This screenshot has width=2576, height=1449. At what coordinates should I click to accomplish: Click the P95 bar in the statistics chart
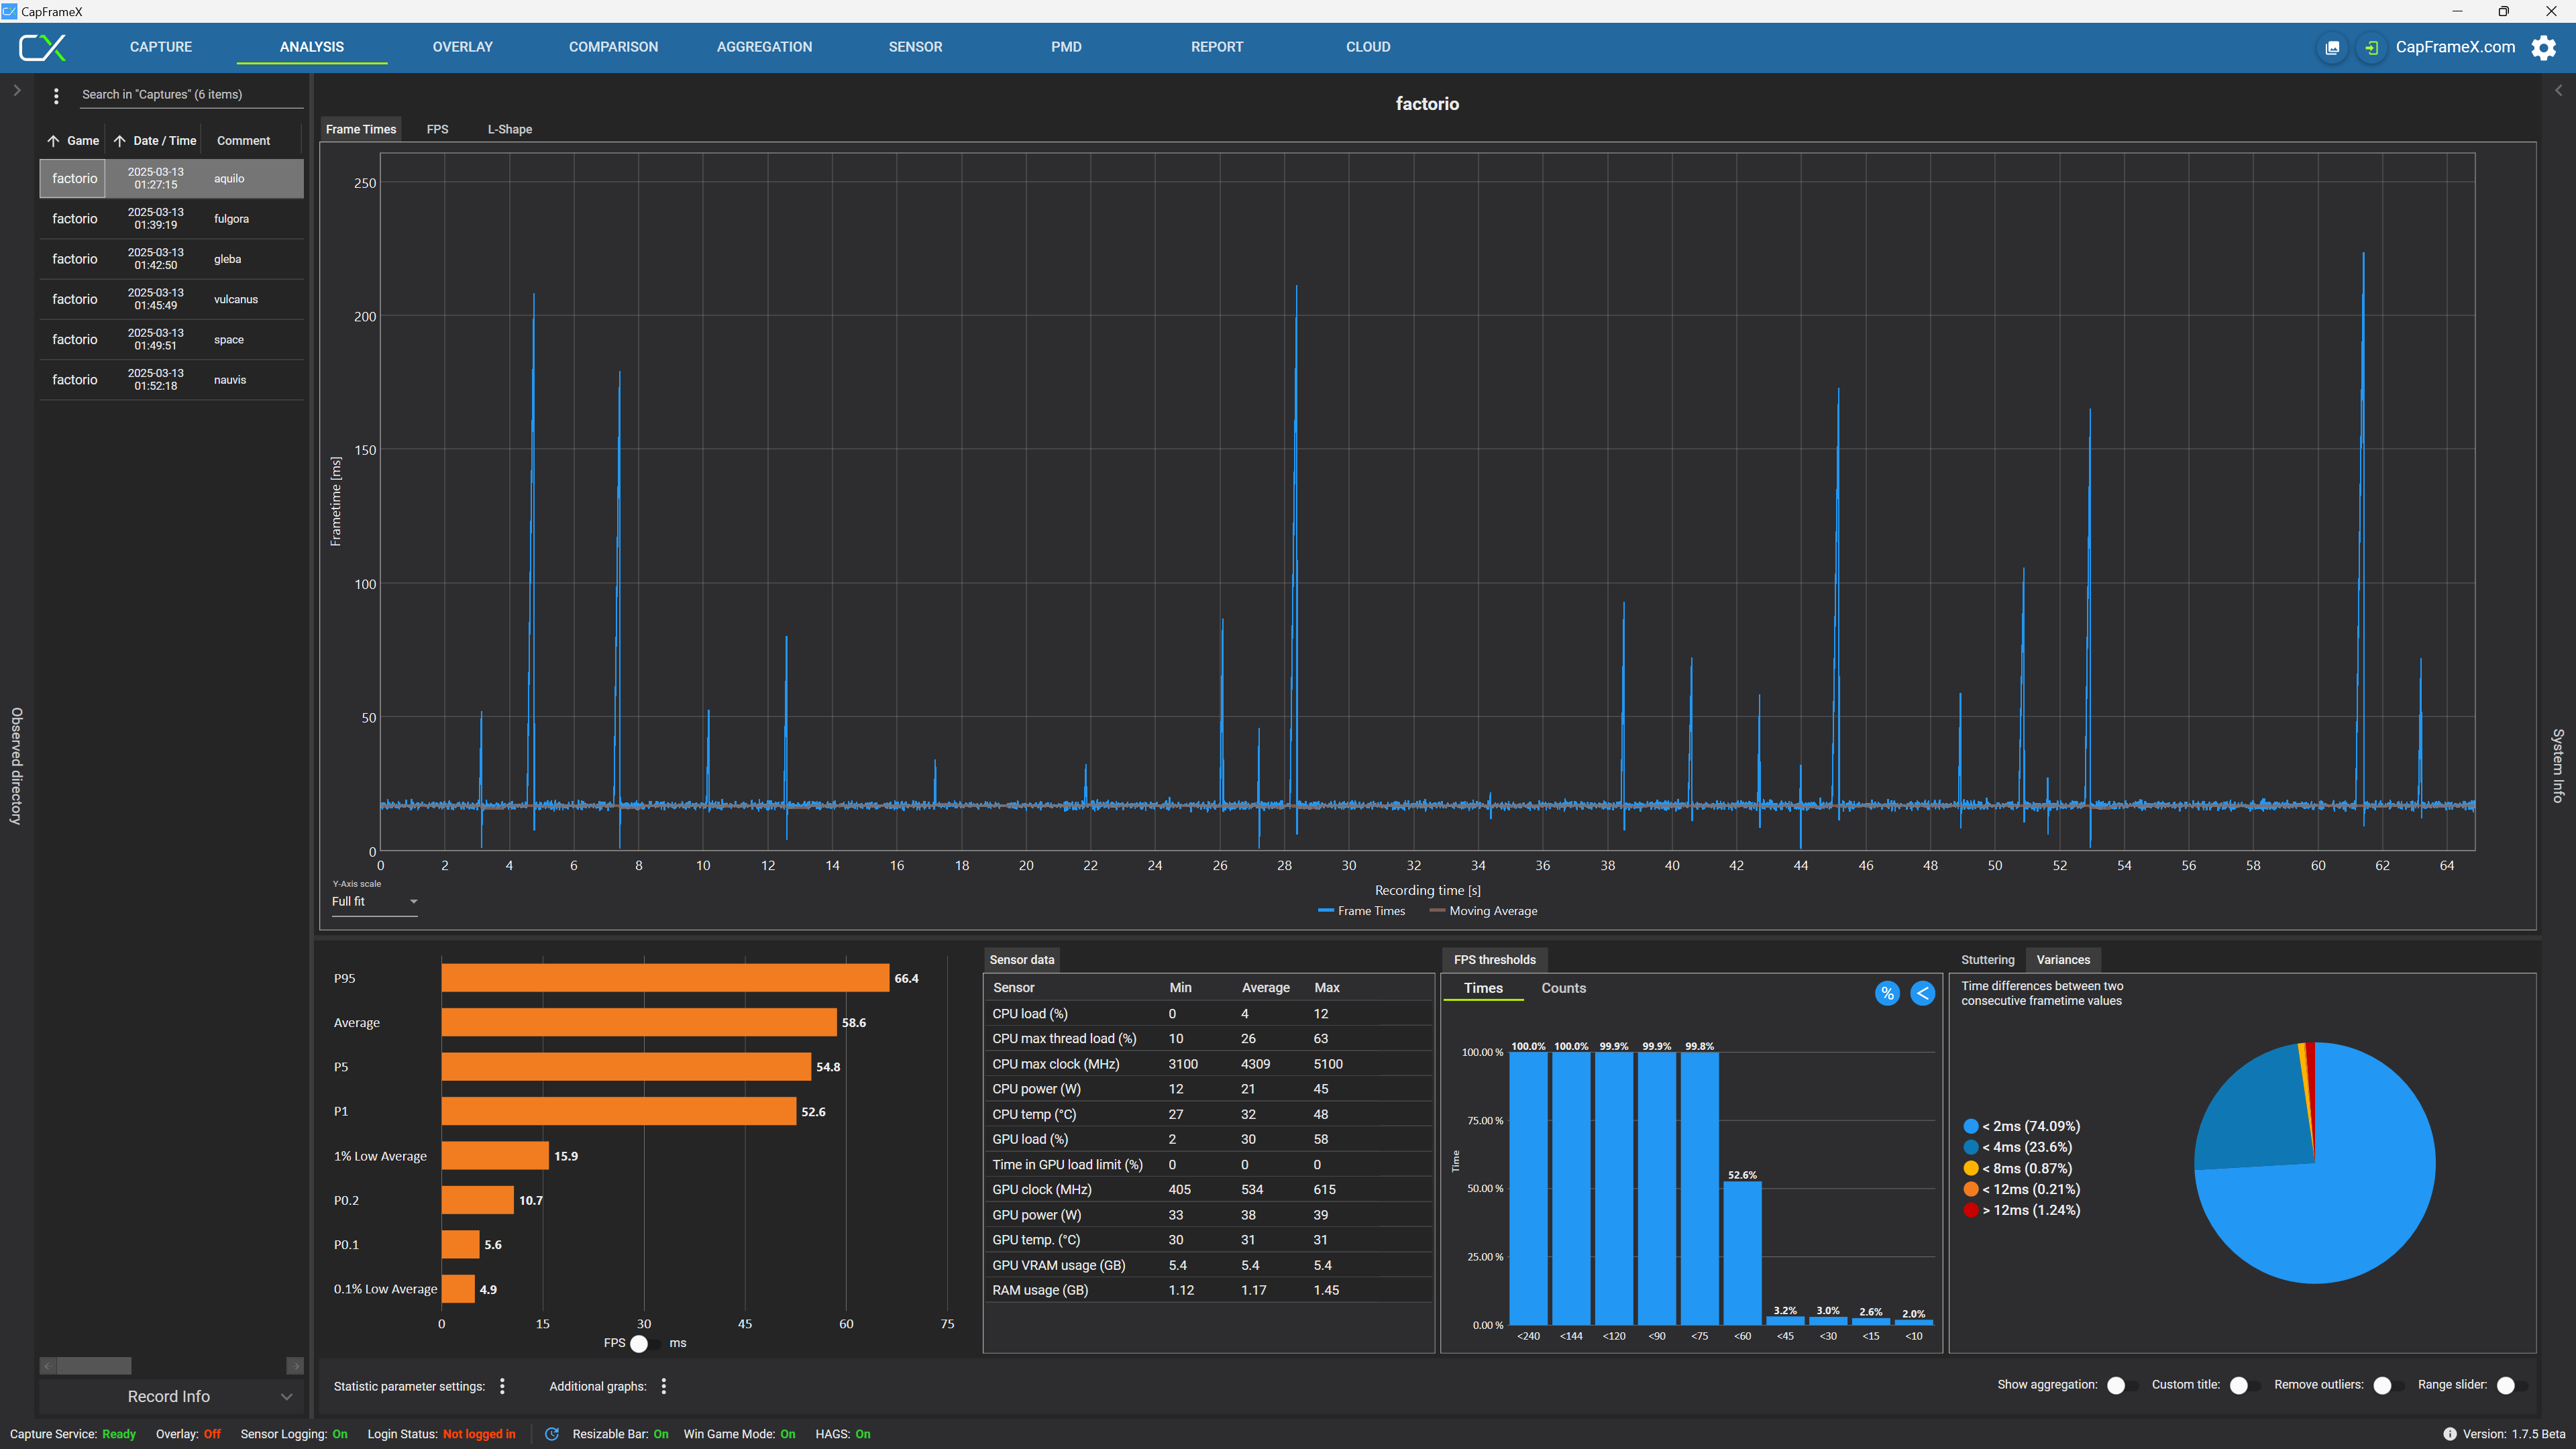[665, 978]
